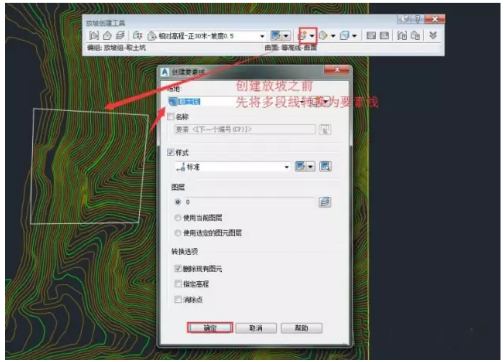Enable the 消除点 checkbox

coord(178,299)
